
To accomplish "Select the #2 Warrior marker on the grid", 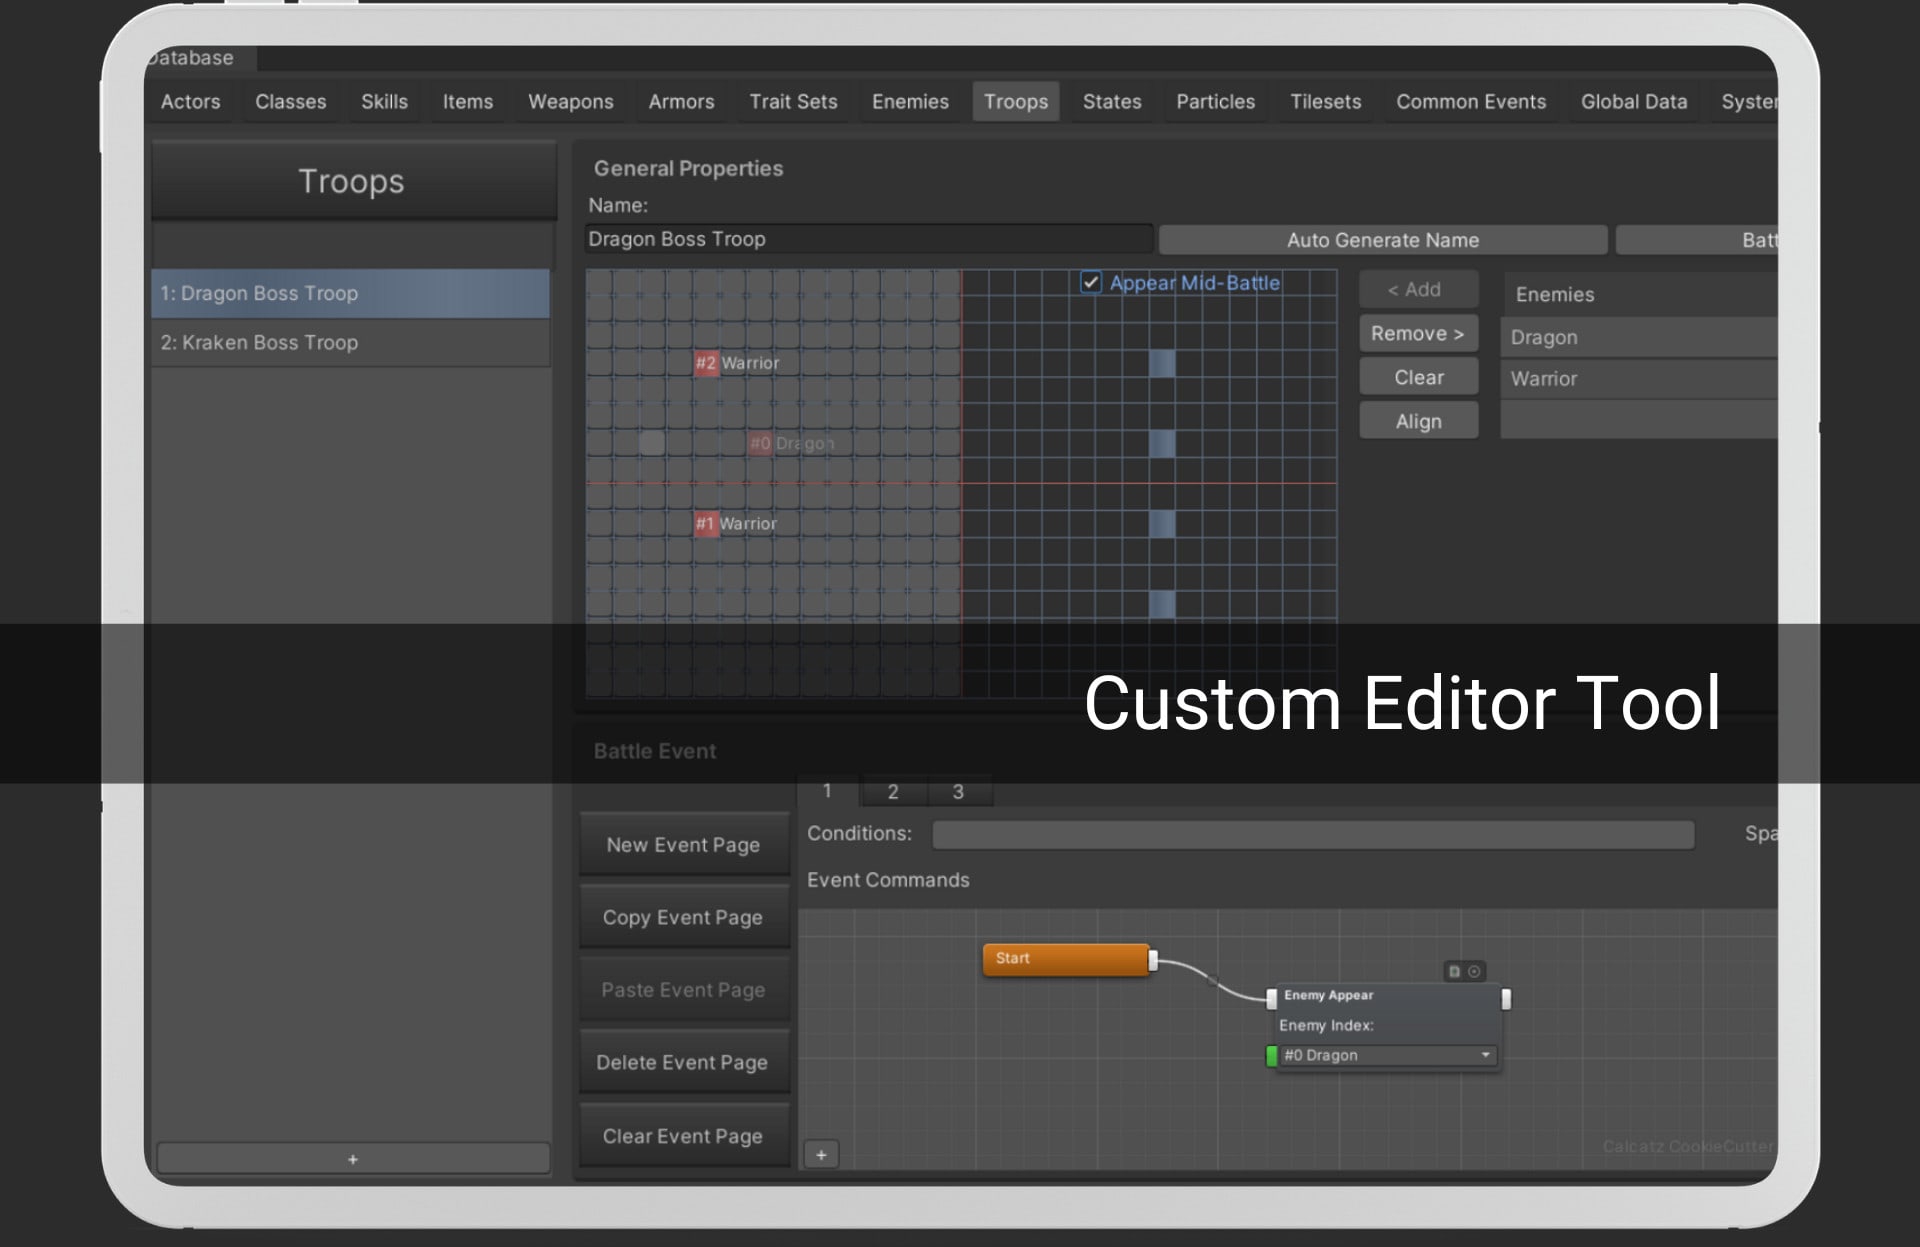I will click(706, 363).
